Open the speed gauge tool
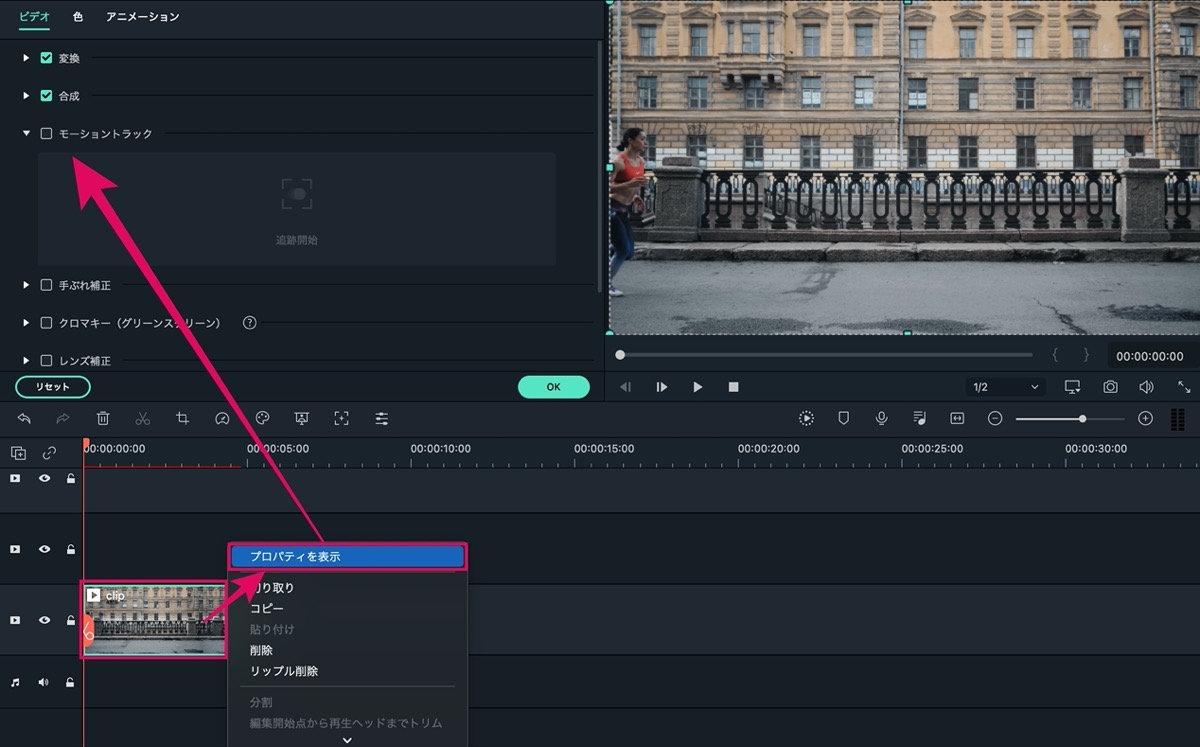Image resolution: width=1200 pixels, height=747 pixels. click(x=222, y=419)
